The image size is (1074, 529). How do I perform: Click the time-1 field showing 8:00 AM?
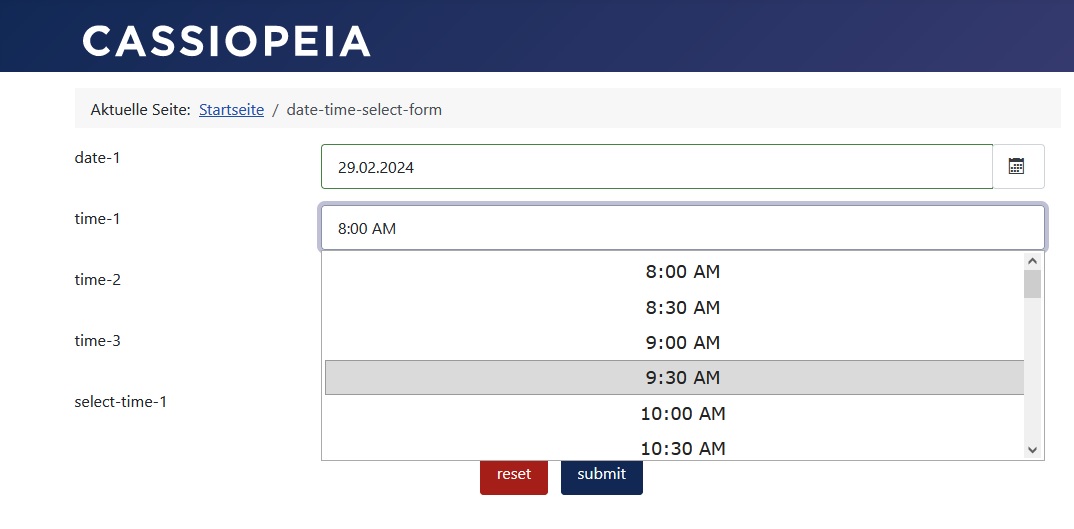point(682,228)
